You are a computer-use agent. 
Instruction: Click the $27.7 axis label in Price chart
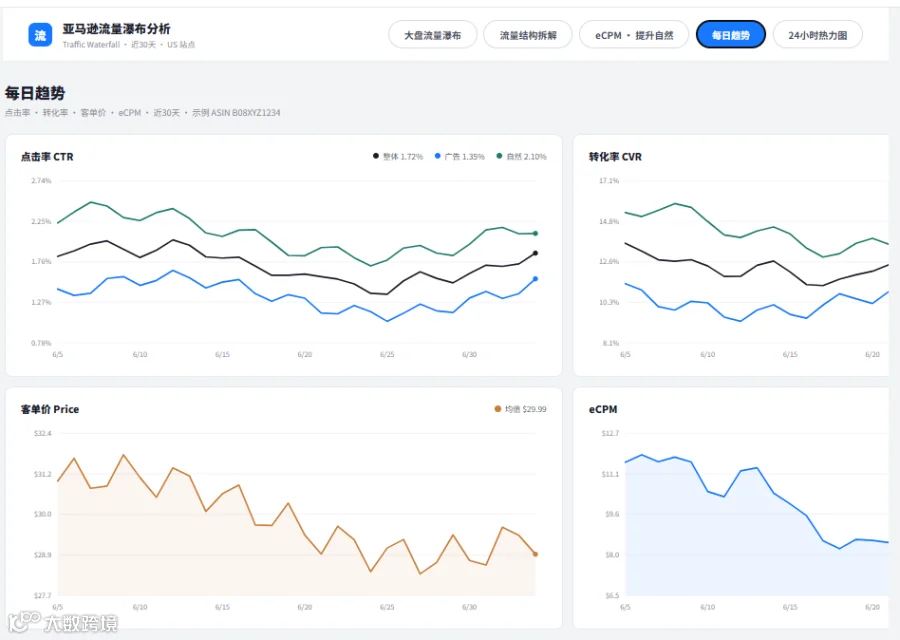43,595
